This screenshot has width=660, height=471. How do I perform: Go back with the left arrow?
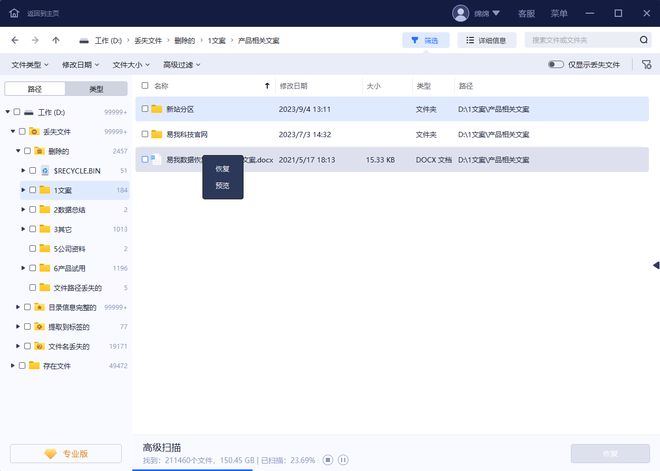15,40
